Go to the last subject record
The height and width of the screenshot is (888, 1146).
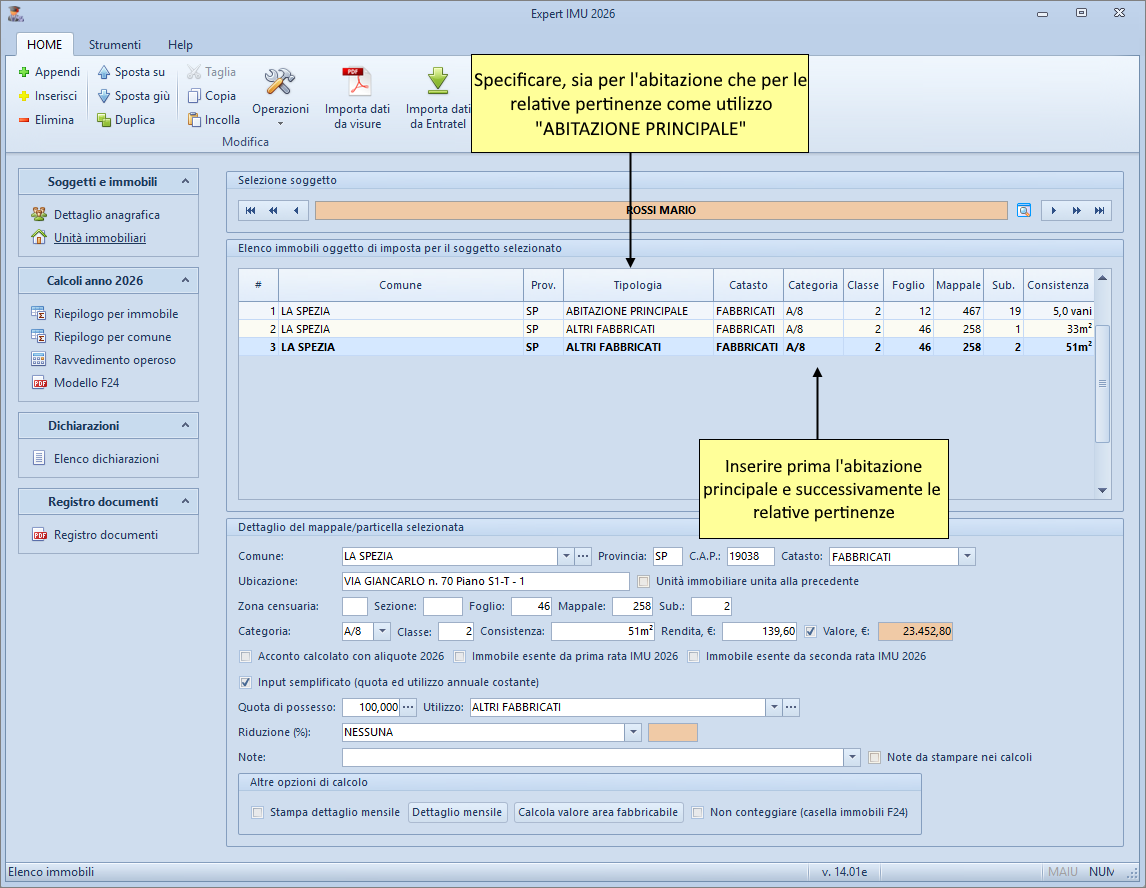pos(1100,210)
